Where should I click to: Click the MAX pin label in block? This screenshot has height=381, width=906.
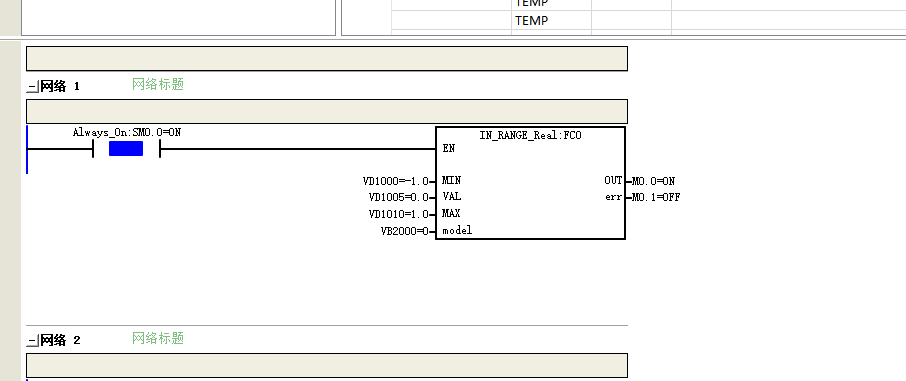pos(451,213)
